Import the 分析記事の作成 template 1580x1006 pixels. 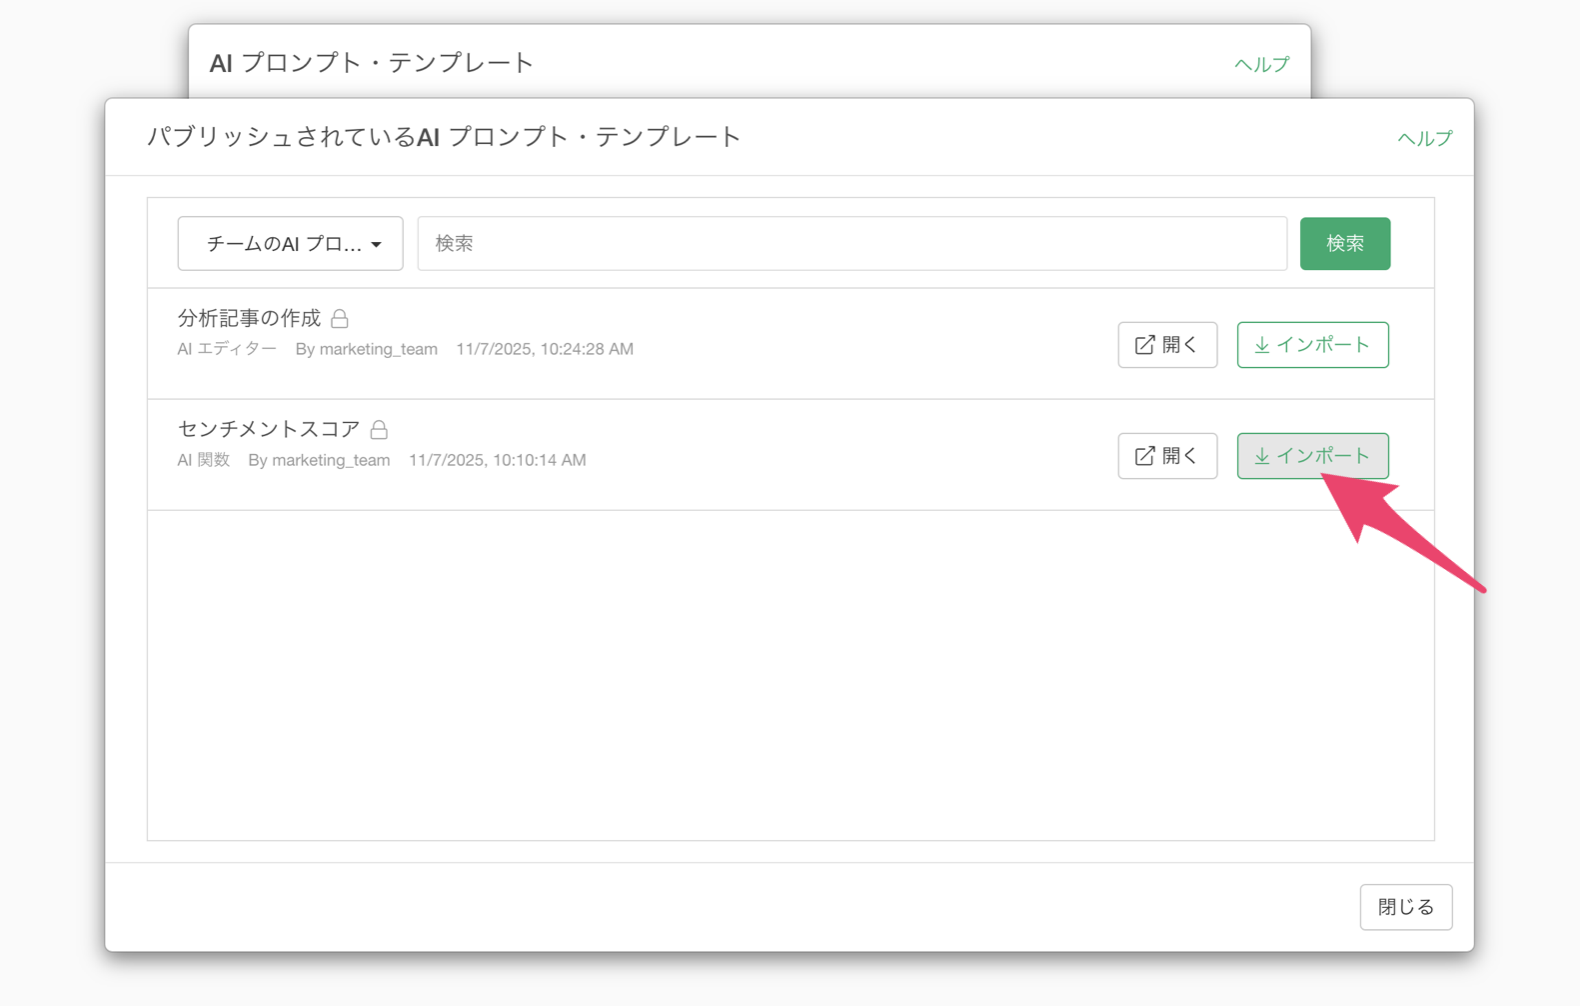(1312, 345)
